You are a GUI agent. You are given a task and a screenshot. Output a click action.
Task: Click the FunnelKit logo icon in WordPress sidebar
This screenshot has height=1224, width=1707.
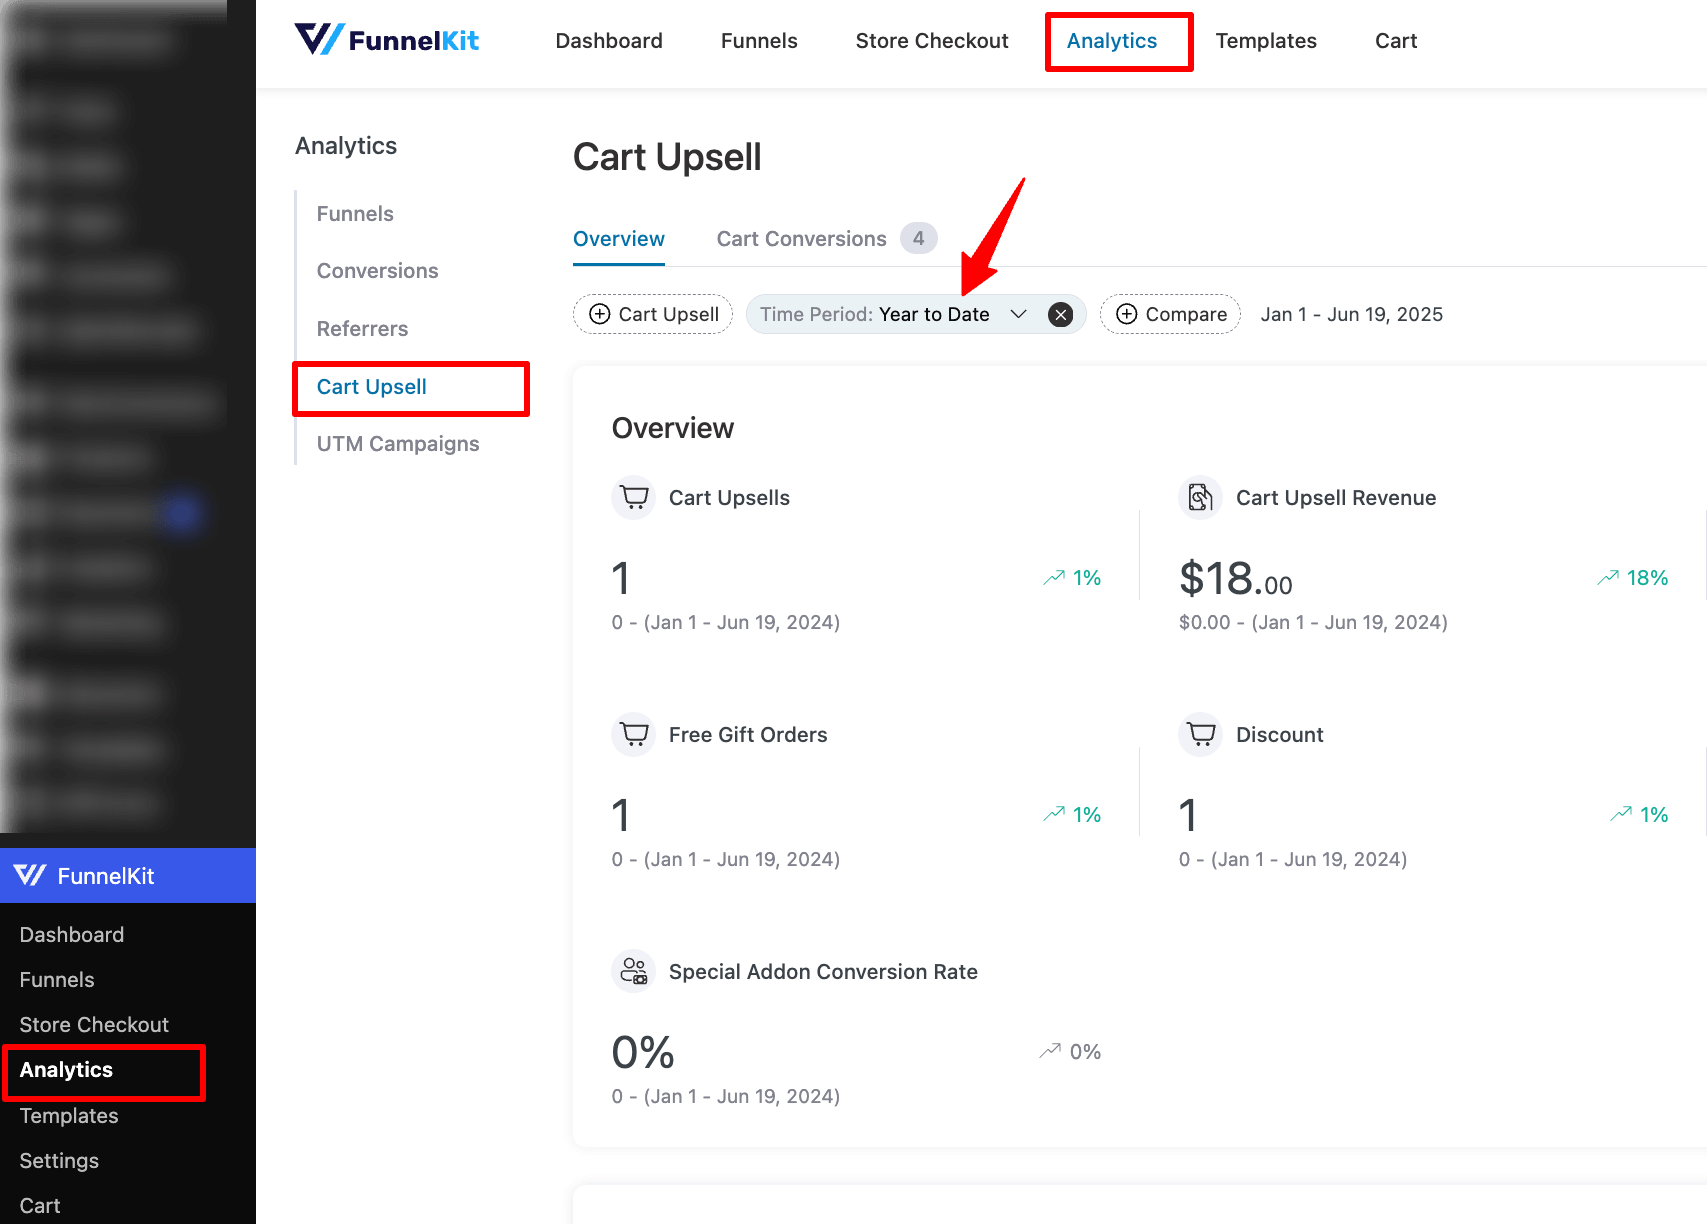click(30, 876)
